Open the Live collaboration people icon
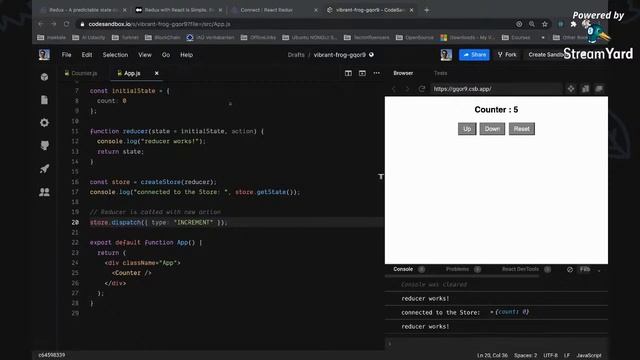This screenshot has width=640, height=360. click(44, 192)
